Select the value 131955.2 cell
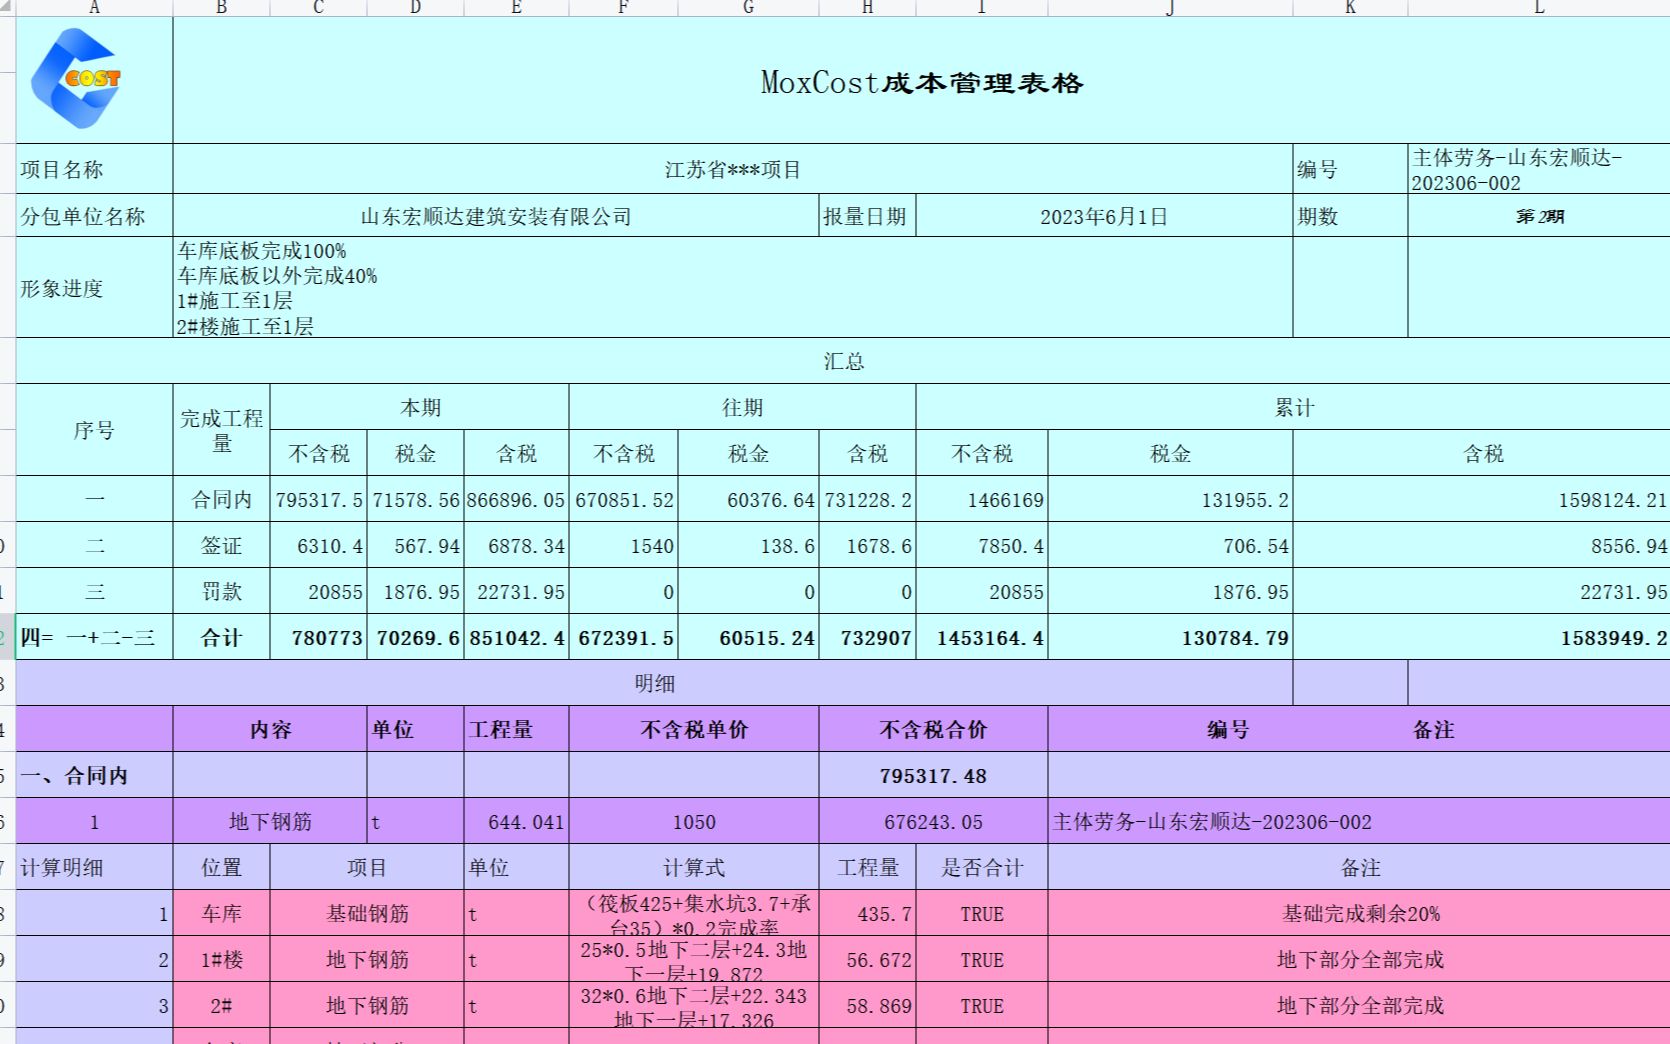The height and width of the screenshot is (1044, 1670). (x=1170, y=499)
